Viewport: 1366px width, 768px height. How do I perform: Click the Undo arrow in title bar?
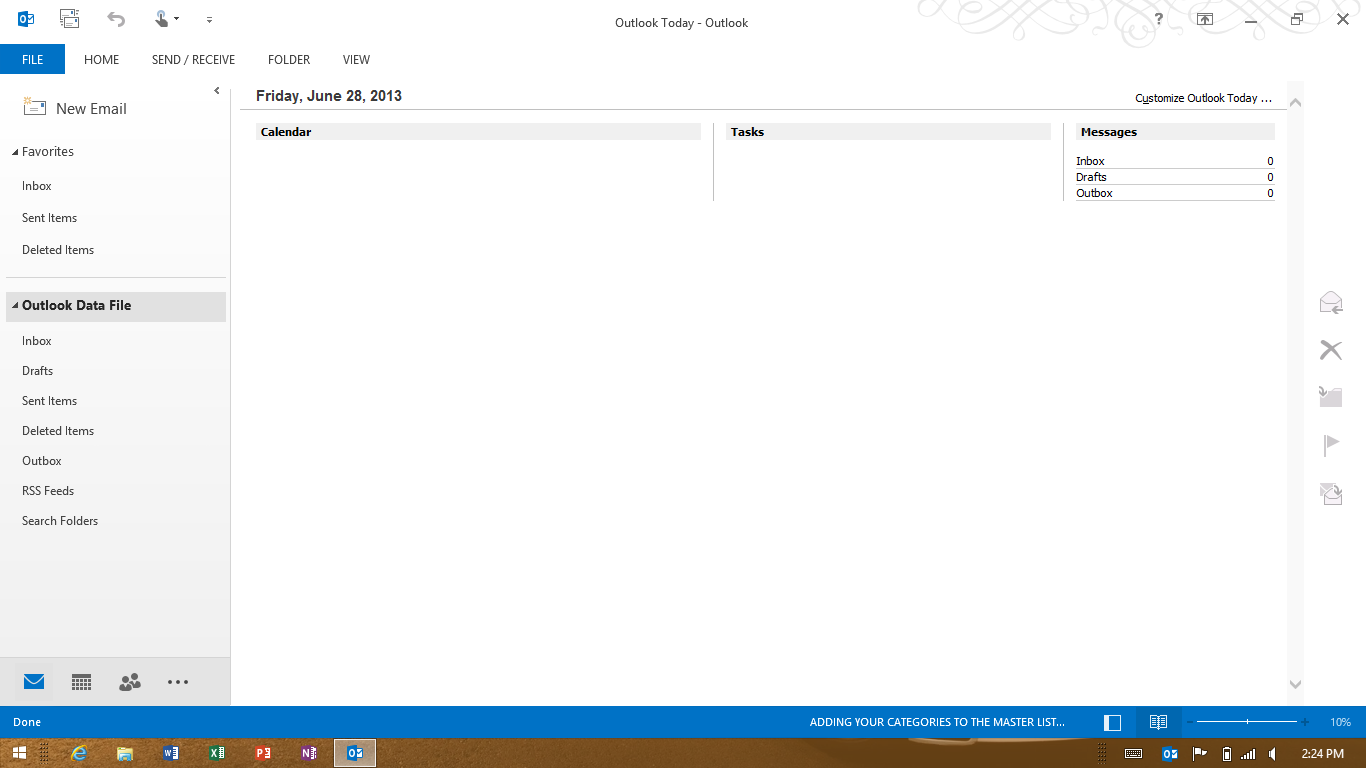pos(116,19)
